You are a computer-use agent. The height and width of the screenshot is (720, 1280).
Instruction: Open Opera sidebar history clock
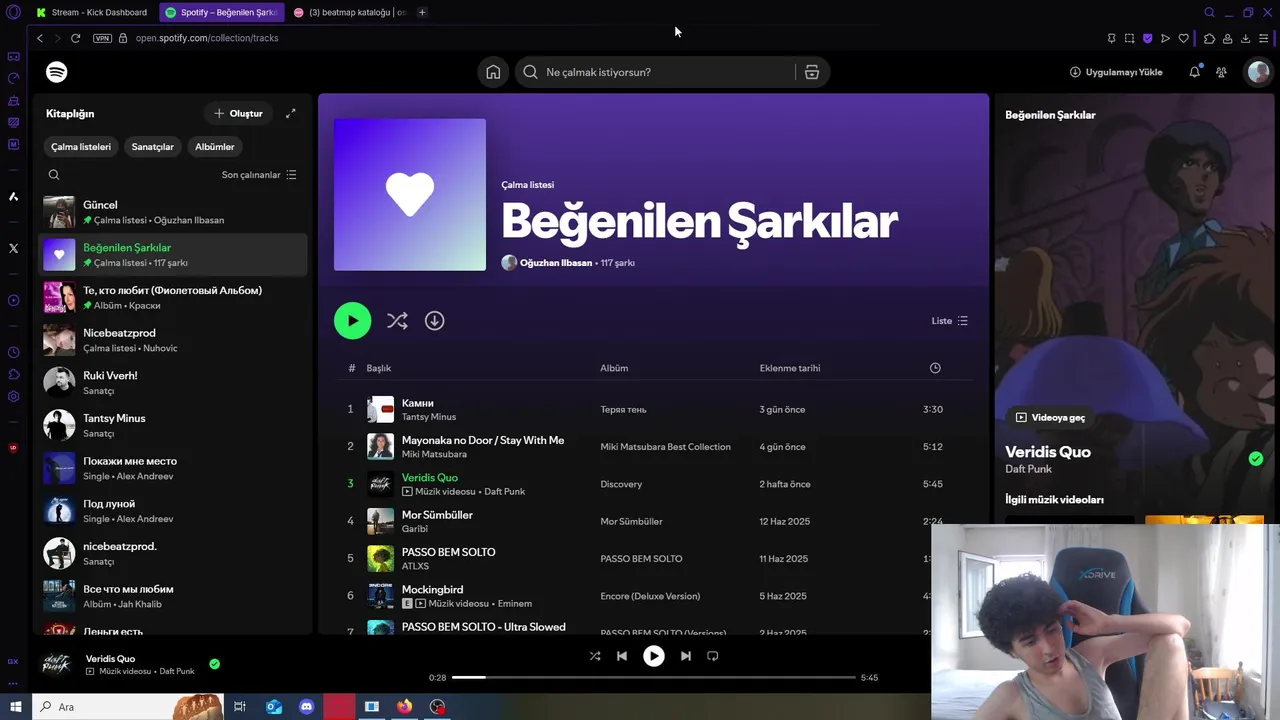pyautogui.click(x=13, y=352)
